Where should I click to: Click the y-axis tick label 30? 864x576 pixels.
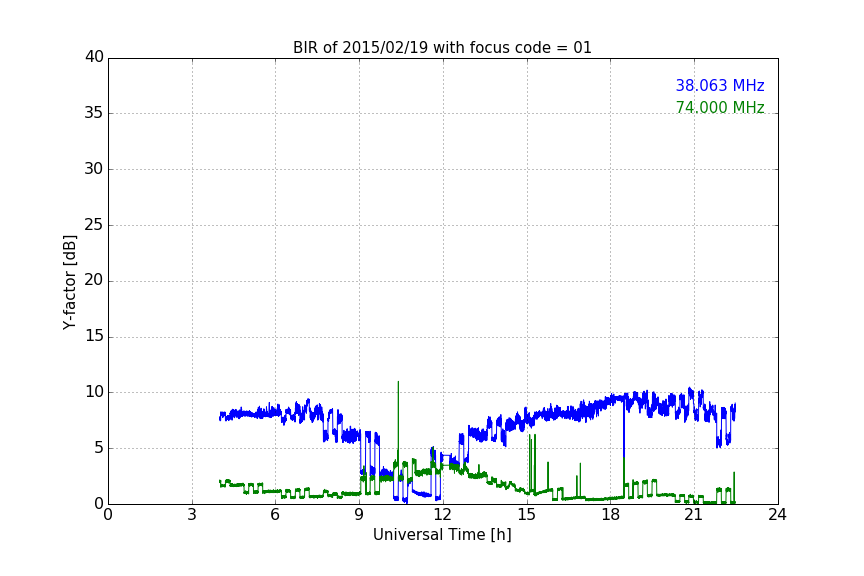(x=94, y=169)
